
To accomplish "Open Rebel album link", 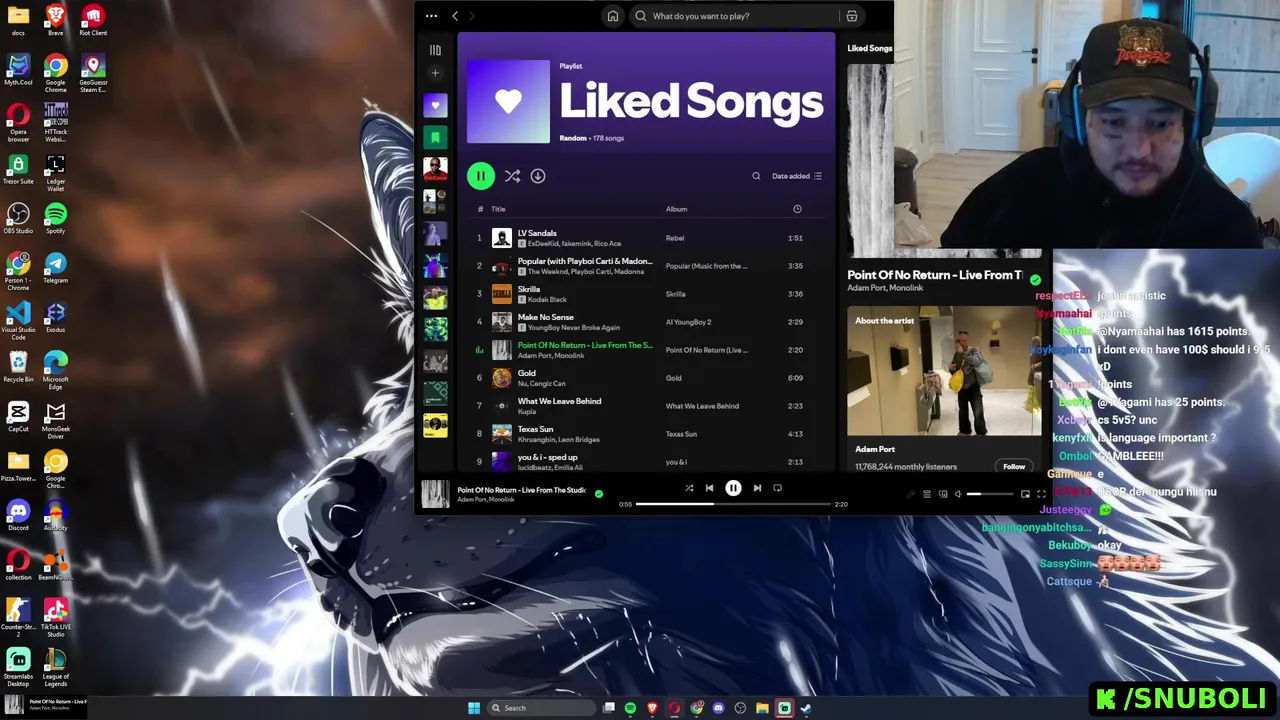I will [675, 238].
